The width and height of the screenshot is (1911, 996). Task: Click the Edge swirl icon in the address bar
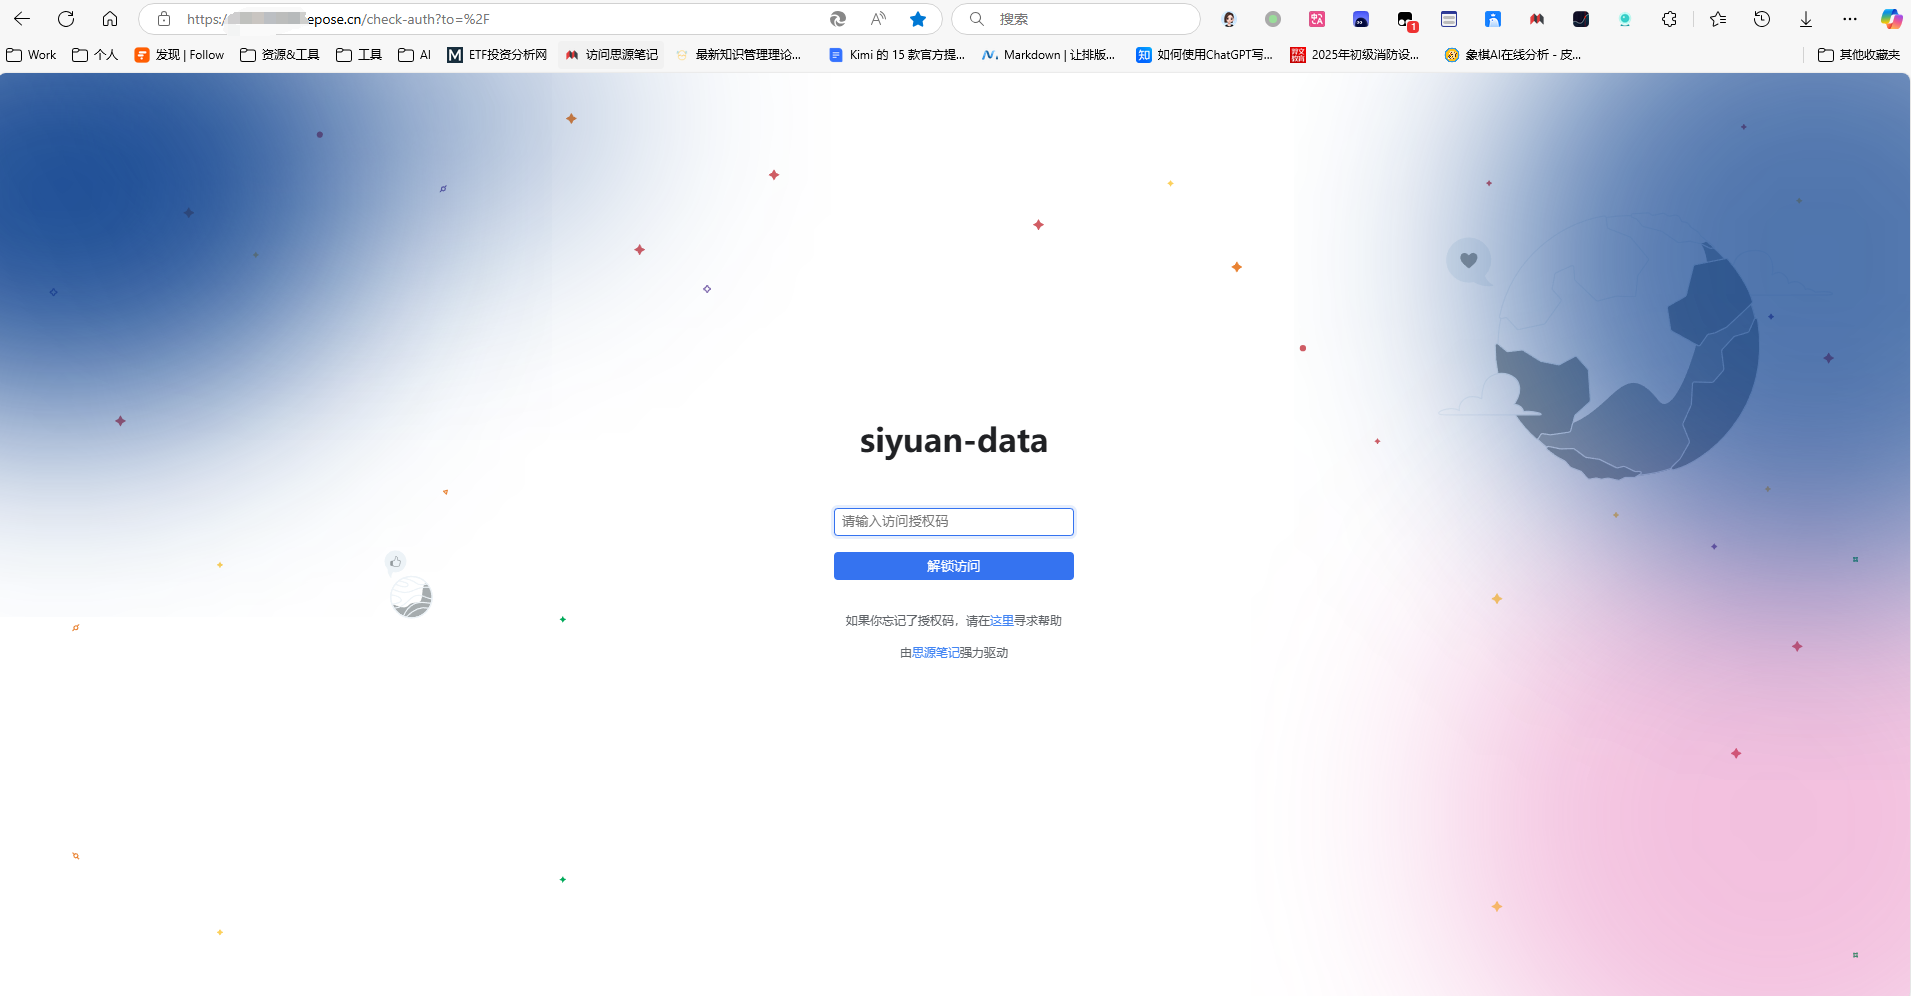click(x=838, y=19)
